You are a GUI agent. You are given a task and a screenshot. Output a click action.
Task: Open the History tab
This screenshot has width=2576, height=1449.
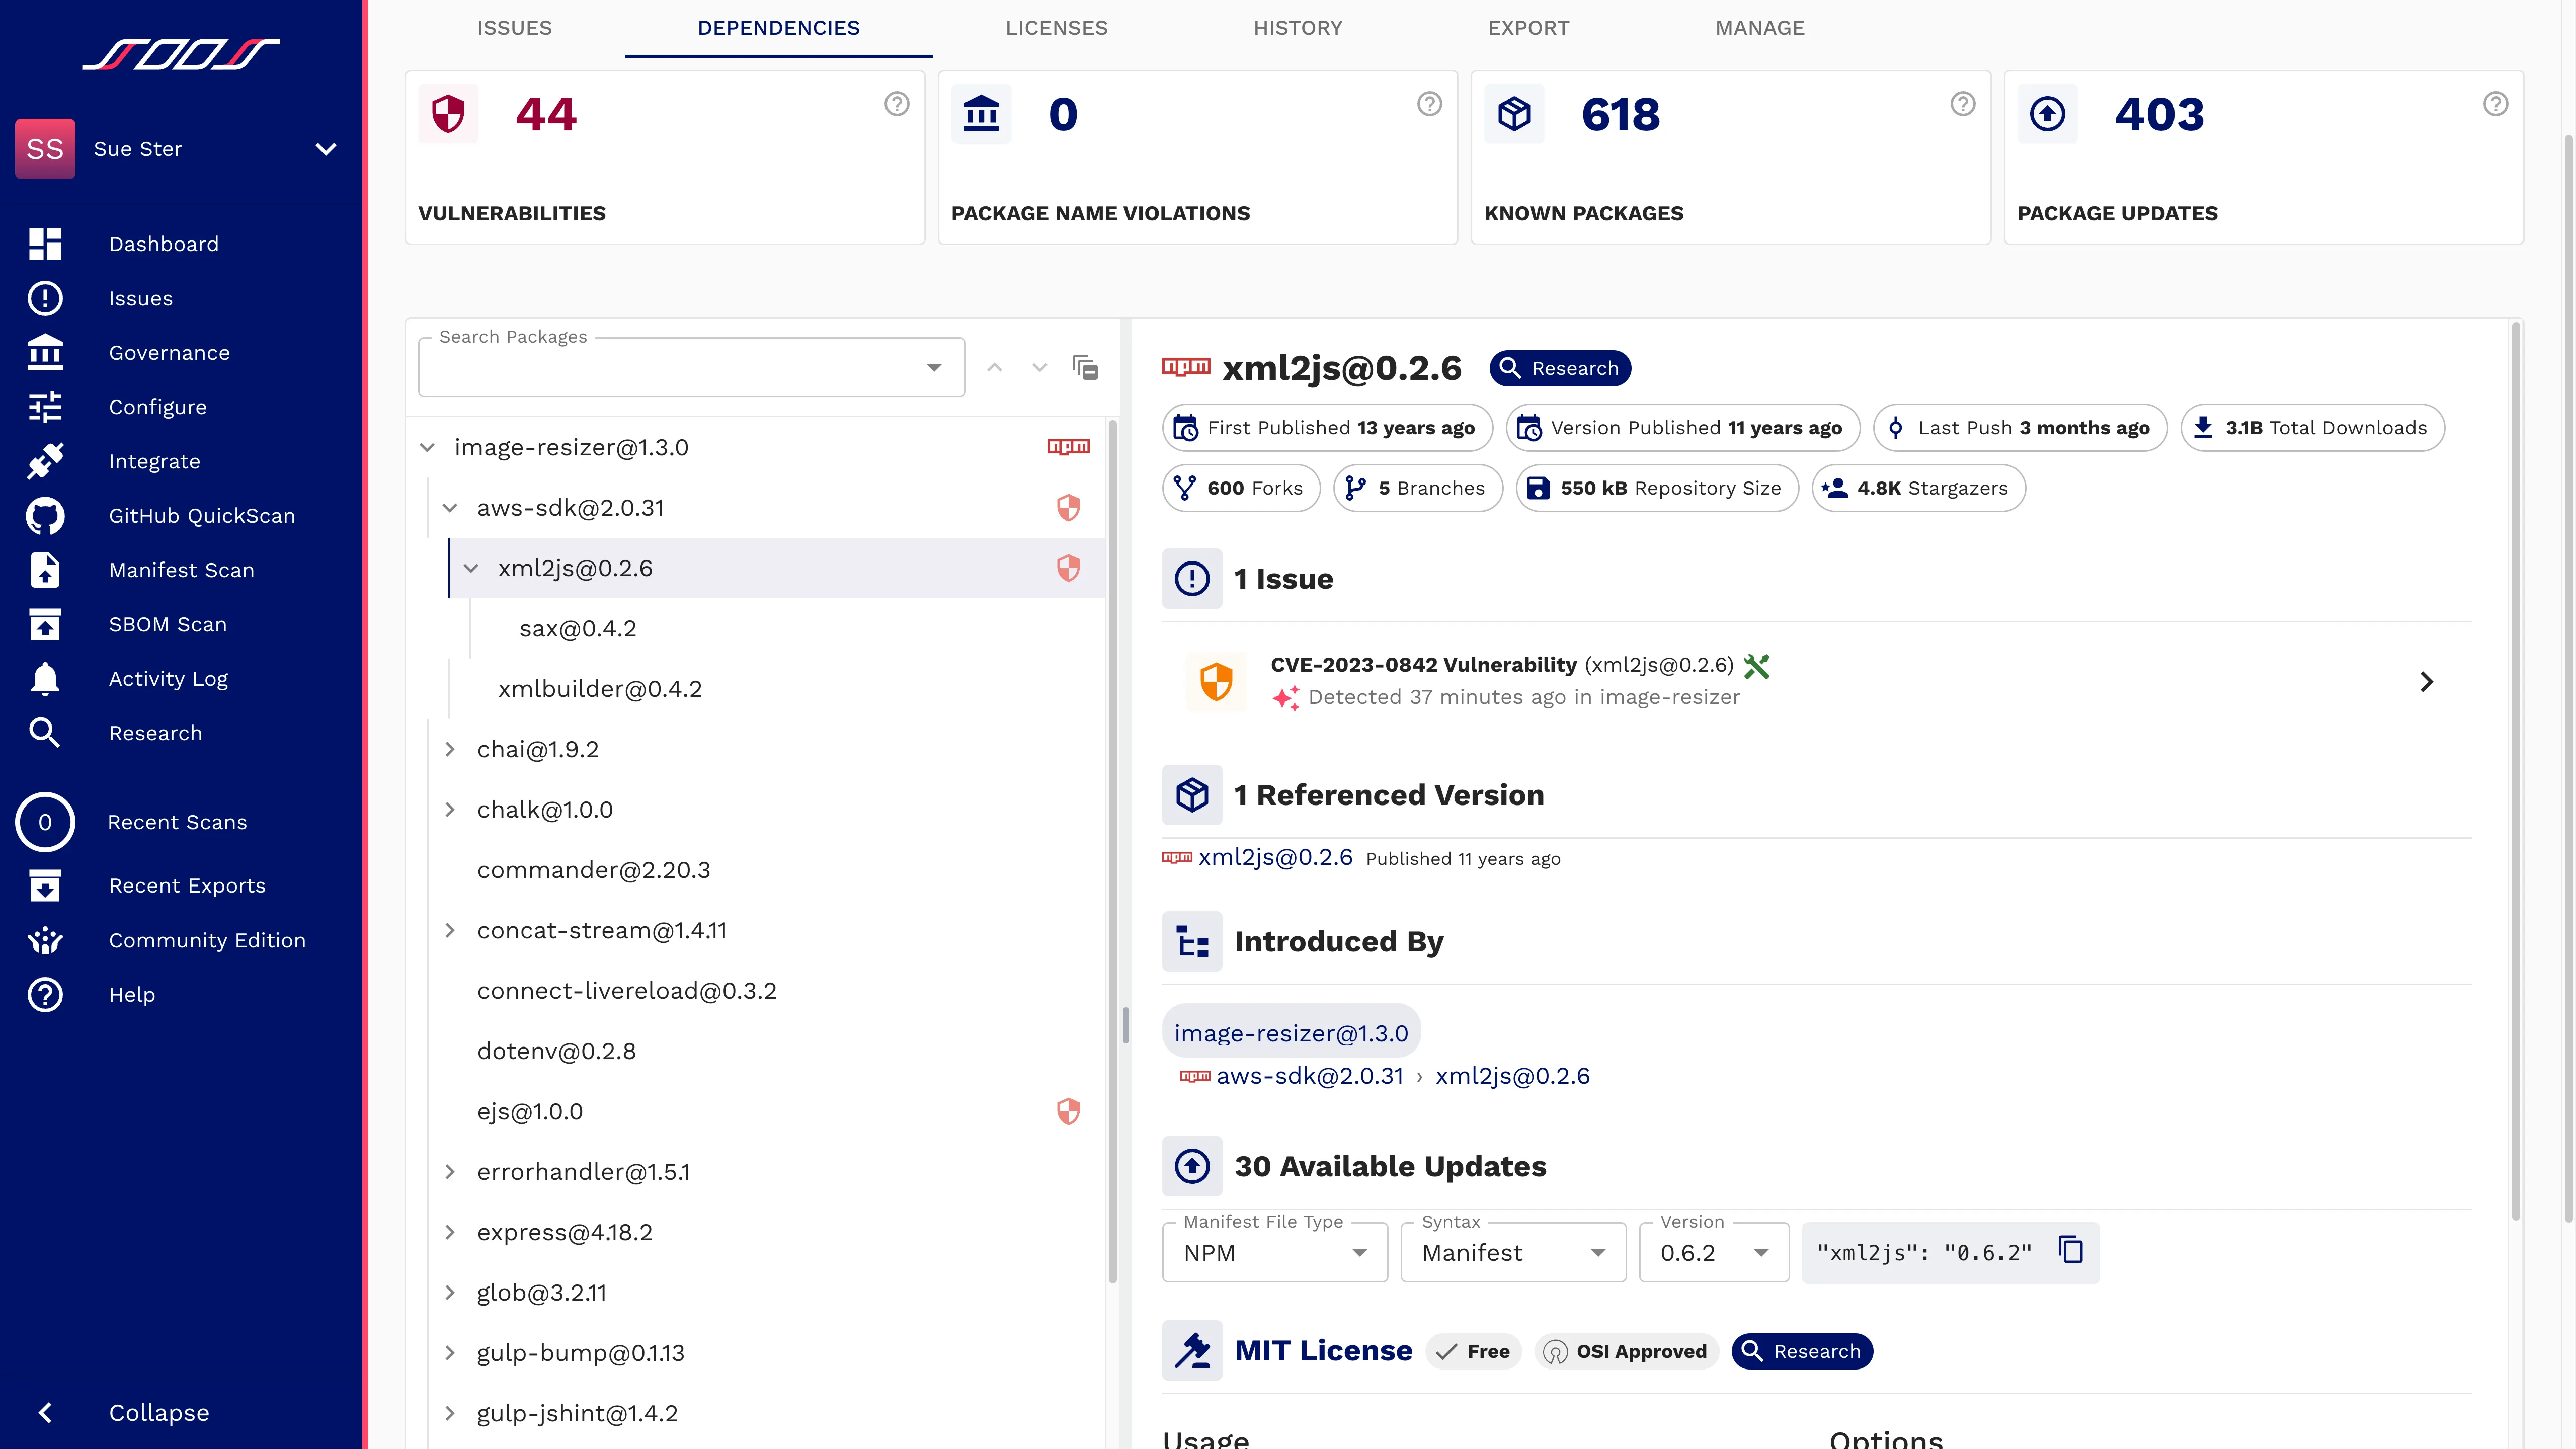tap(1297, 28)
